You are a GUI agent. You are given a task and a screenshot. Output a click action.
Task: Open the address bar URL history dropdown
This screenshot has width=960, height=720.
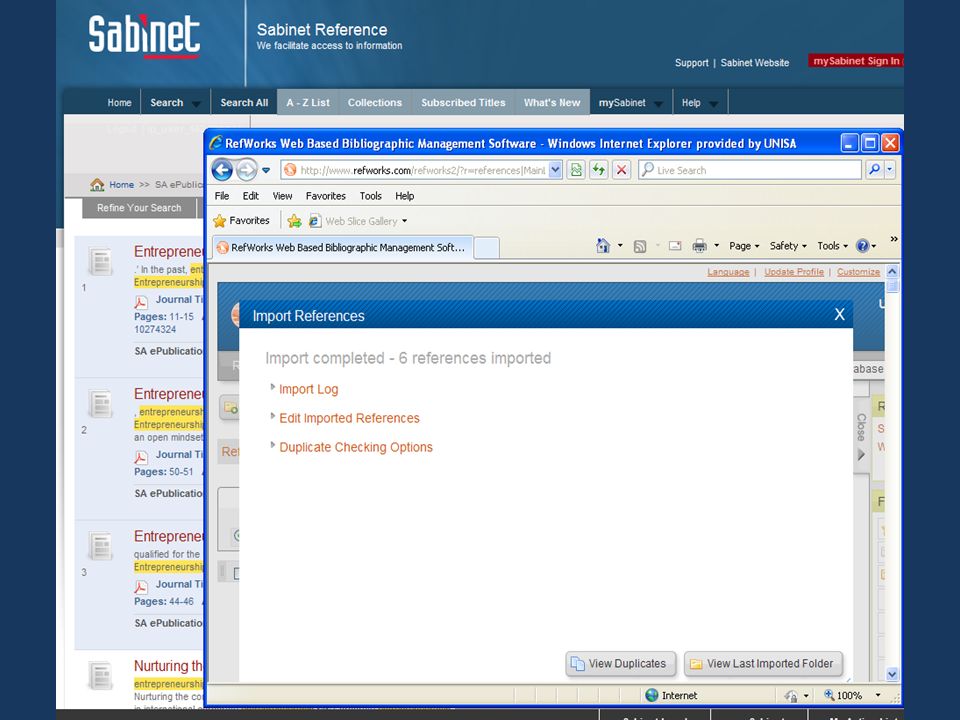(x=555, y=170)
